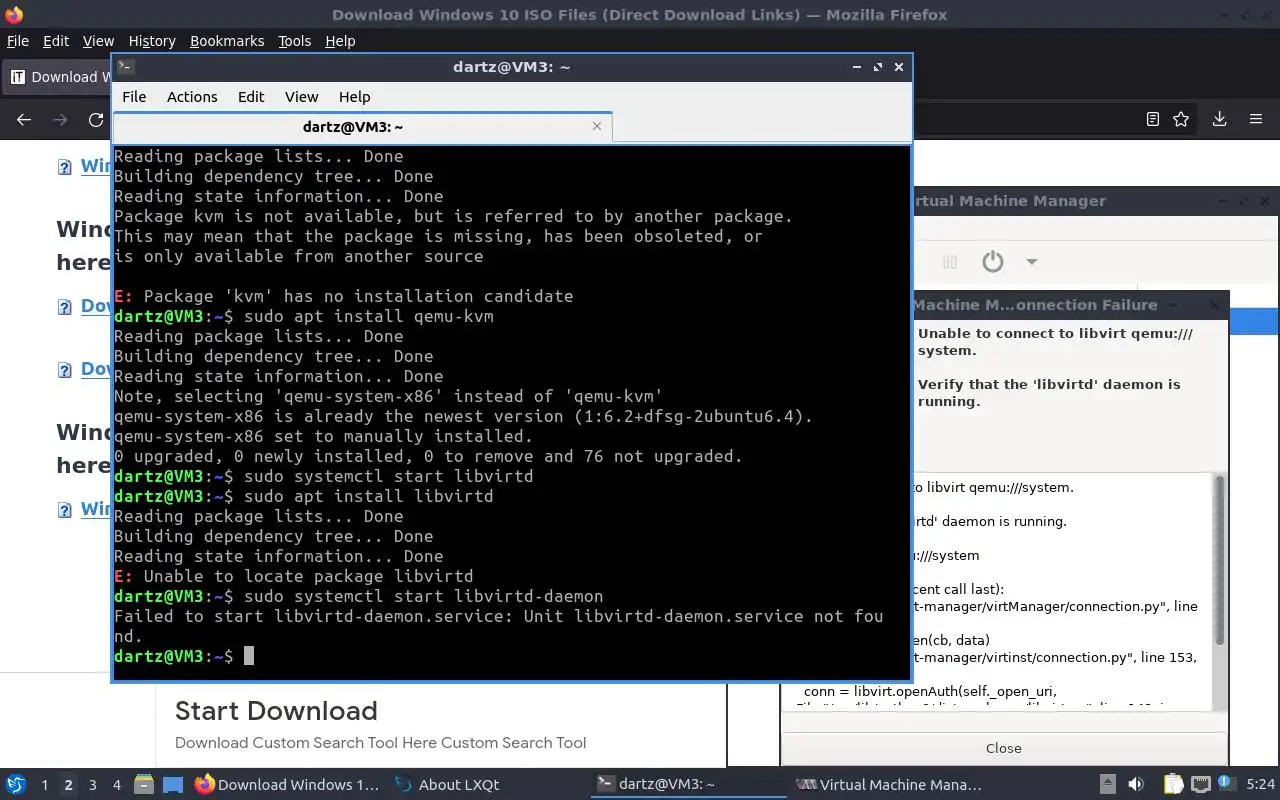Open the Firefox File menu
The height and width of the screenshot is (800, 1280).
click(x=18, y=41)
